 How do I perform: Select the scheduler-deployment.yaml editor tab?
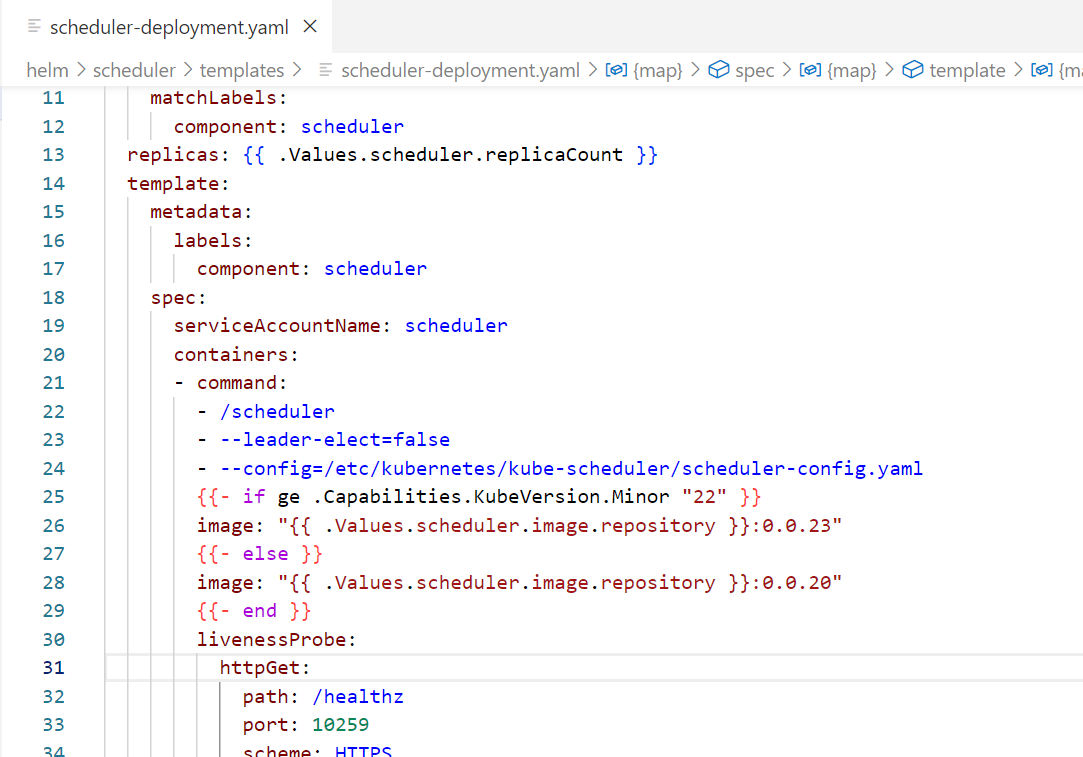pyautogui.click(x=166, y=27)
